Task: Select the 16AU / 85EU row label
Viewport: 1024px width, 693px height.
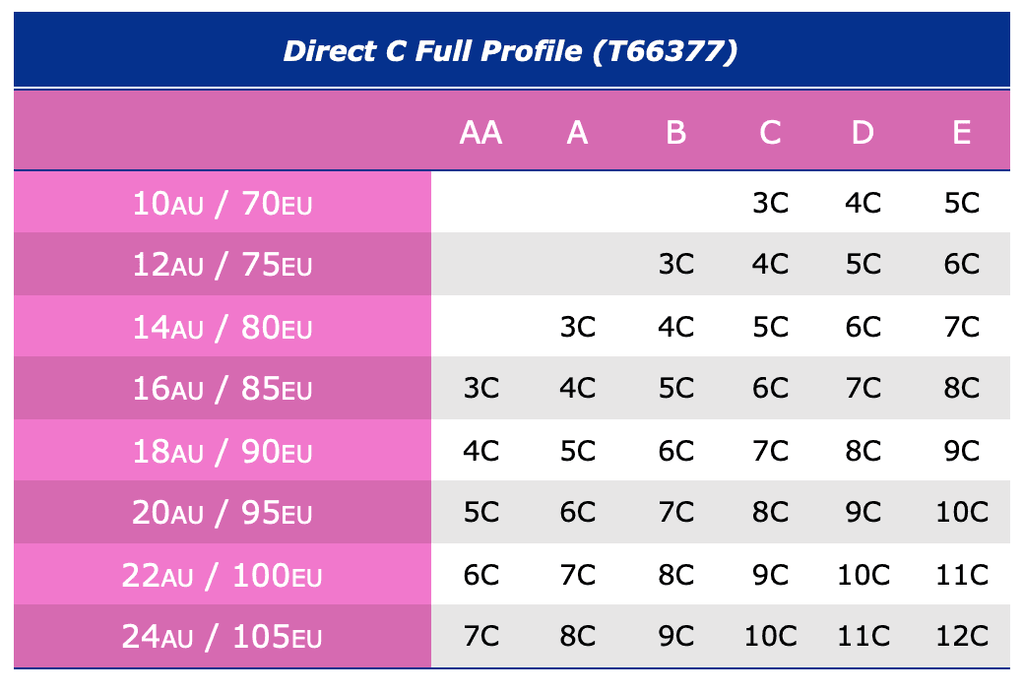Action: pyautogui.click(x=222, y=389)
